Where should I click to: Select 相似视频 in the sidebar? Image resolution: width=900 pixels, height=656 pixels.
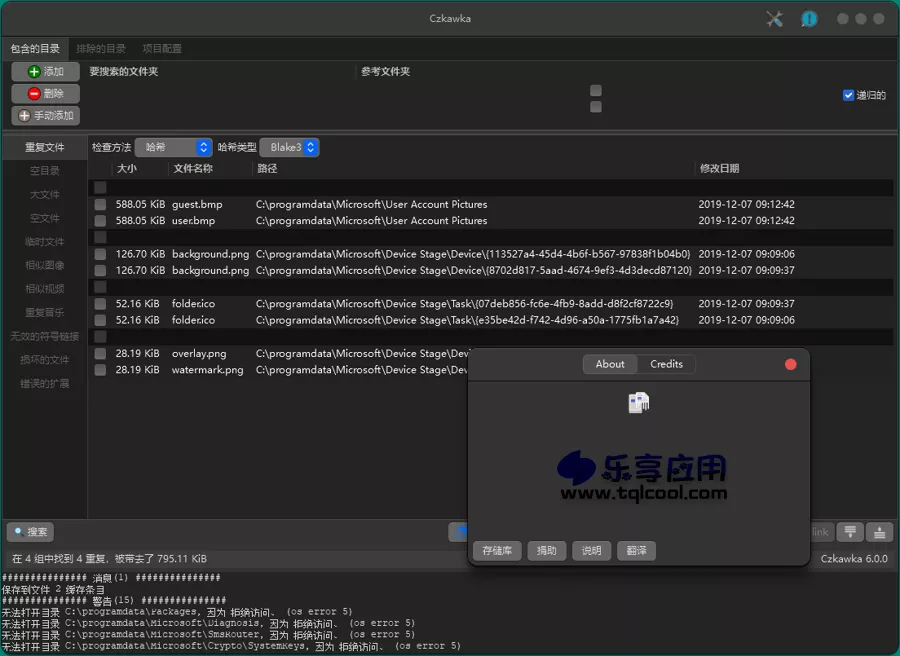(45, 289)
